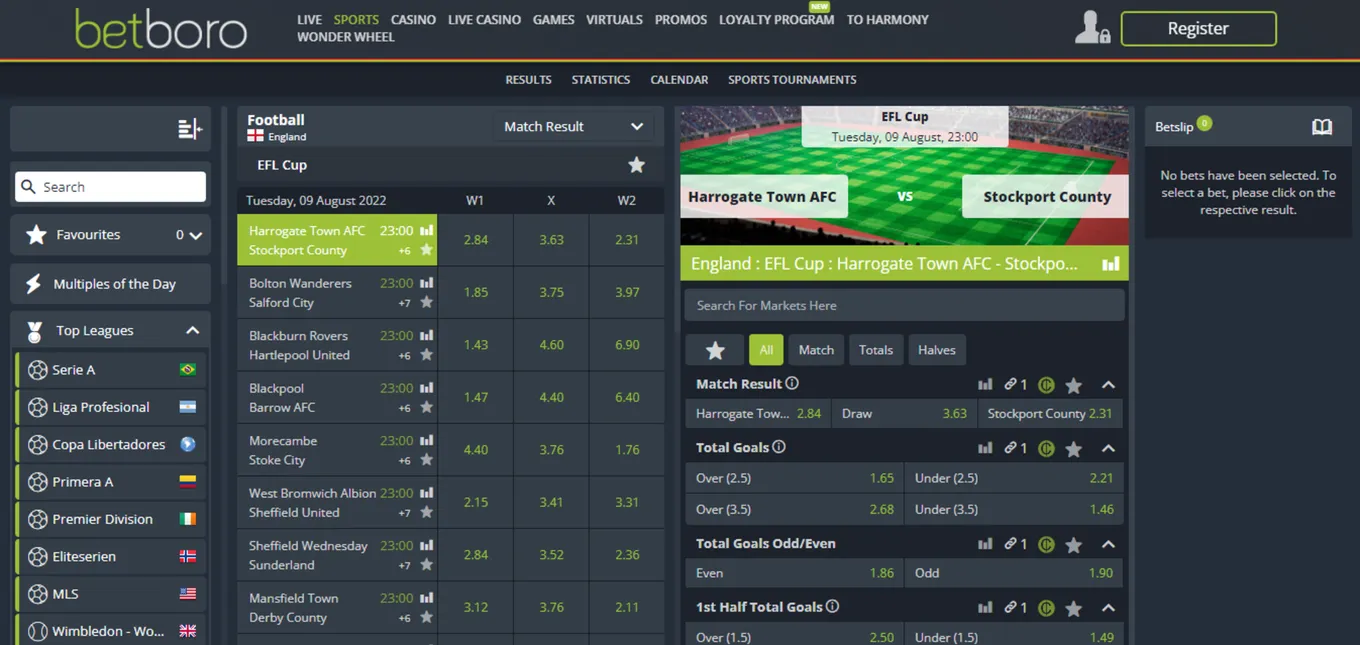Select W1 odds 2.84 for Harrogate Town
Image resolution: width=1360 pixels, height=645 pixels.
point(476,240)
